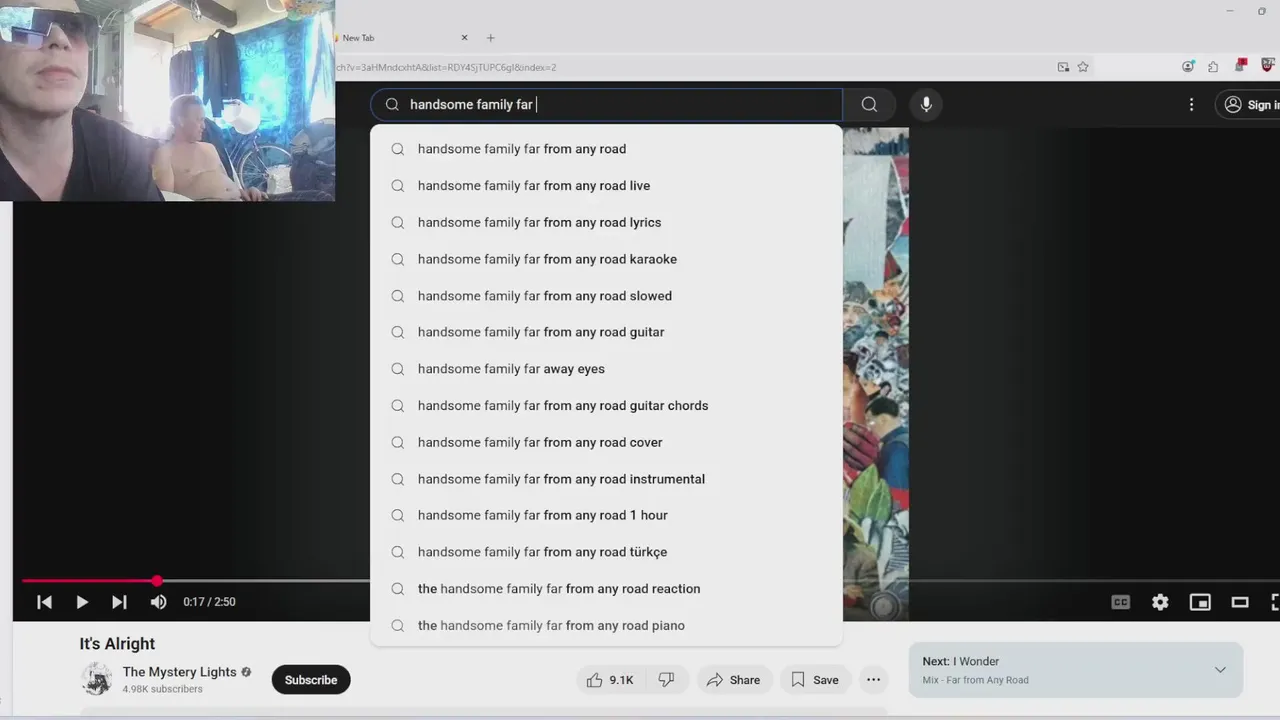
Task: Click the shield extension icon in browser toolbar
Action: 1268,66
